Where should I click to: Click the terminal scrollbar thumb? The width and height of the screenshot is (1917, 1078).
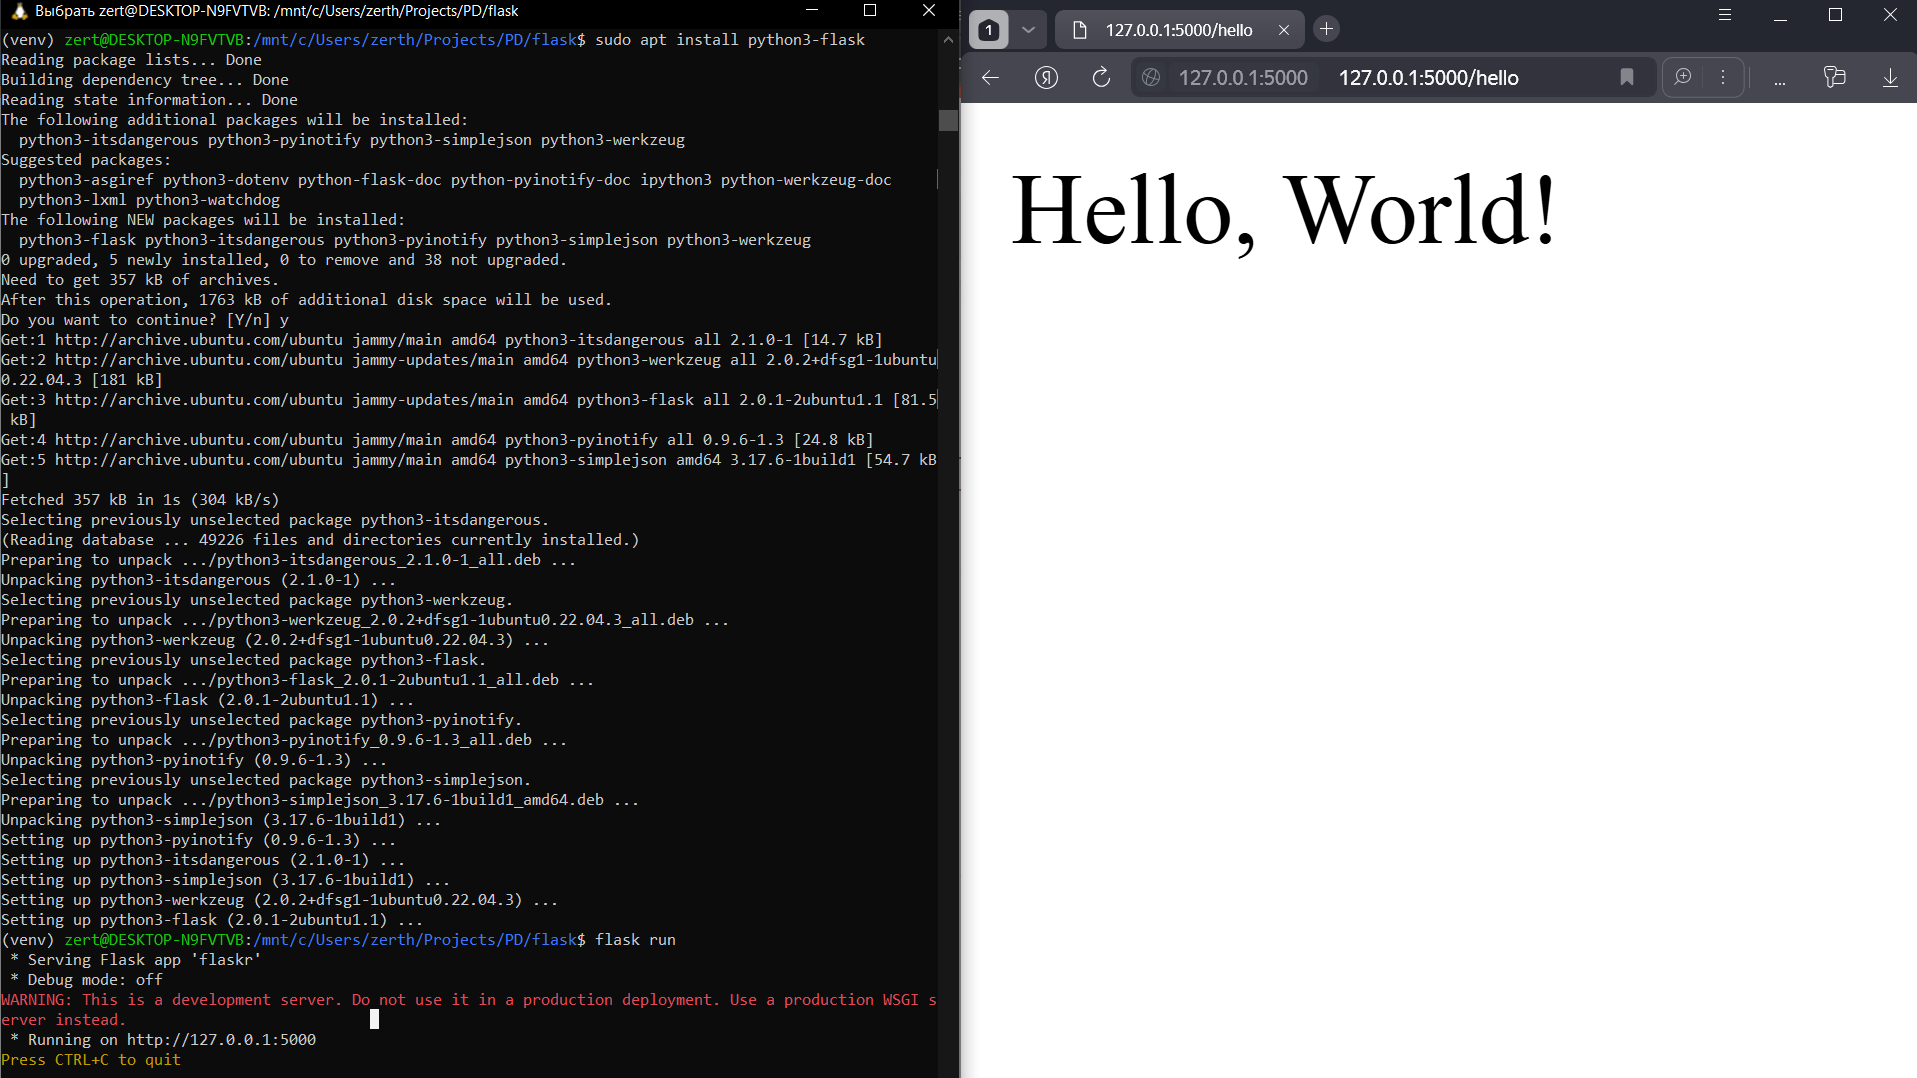[948, 120]
